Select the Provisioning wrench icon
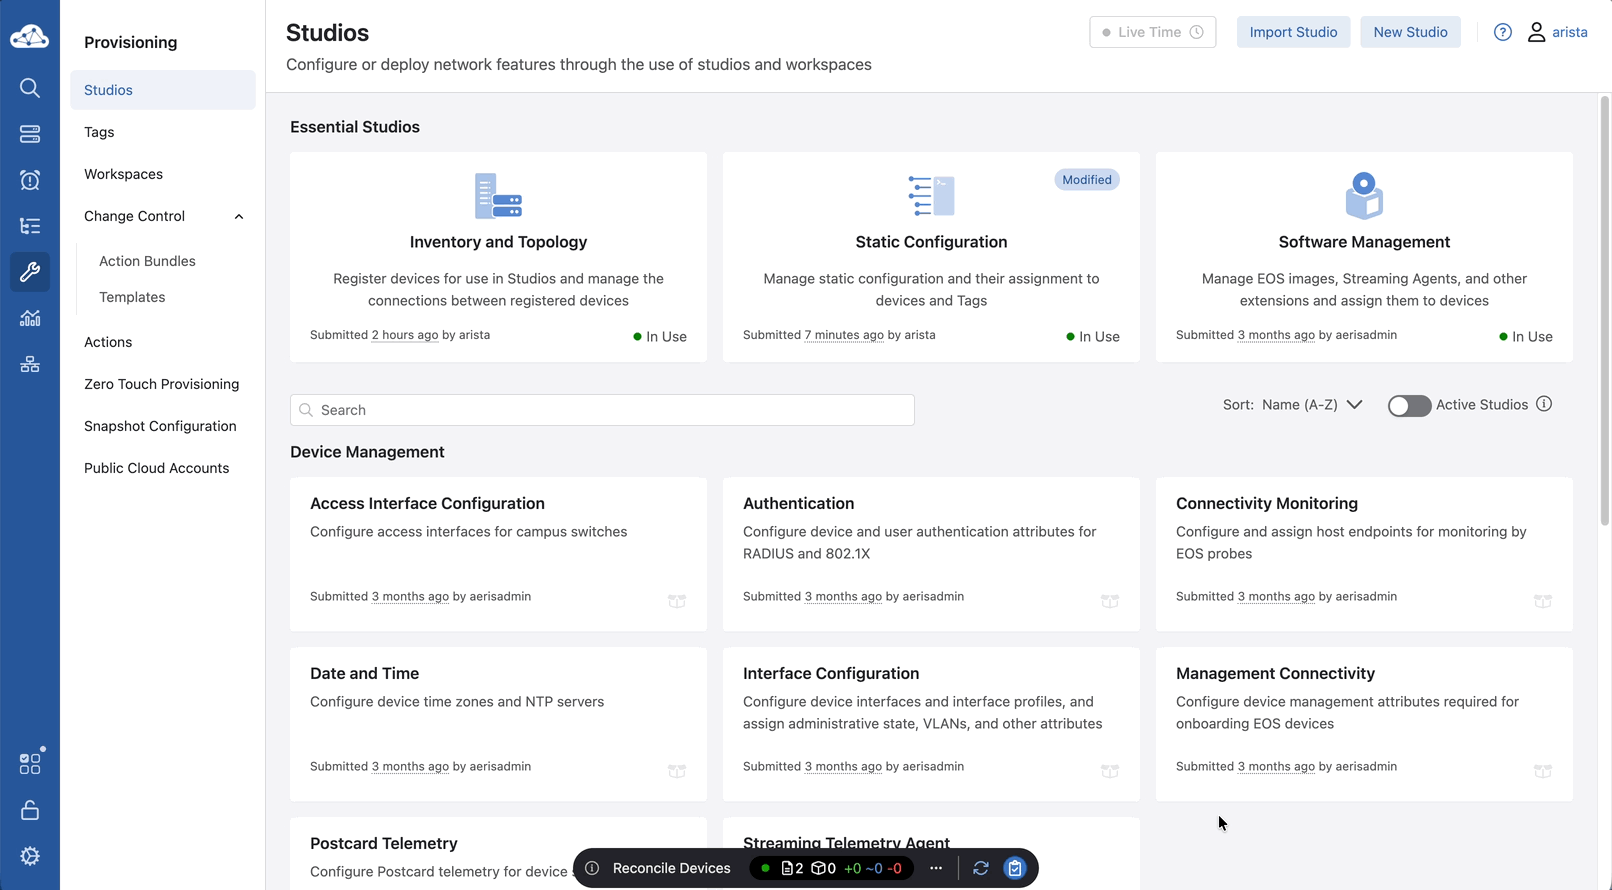 (30, 272)
